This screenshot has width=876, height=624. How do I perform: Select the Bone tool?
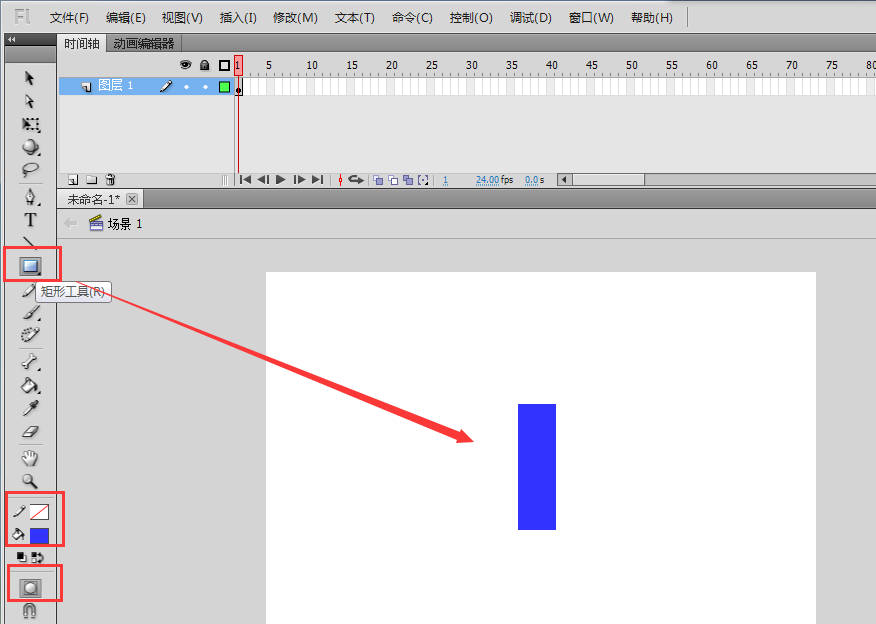click(x=30, y=362)
